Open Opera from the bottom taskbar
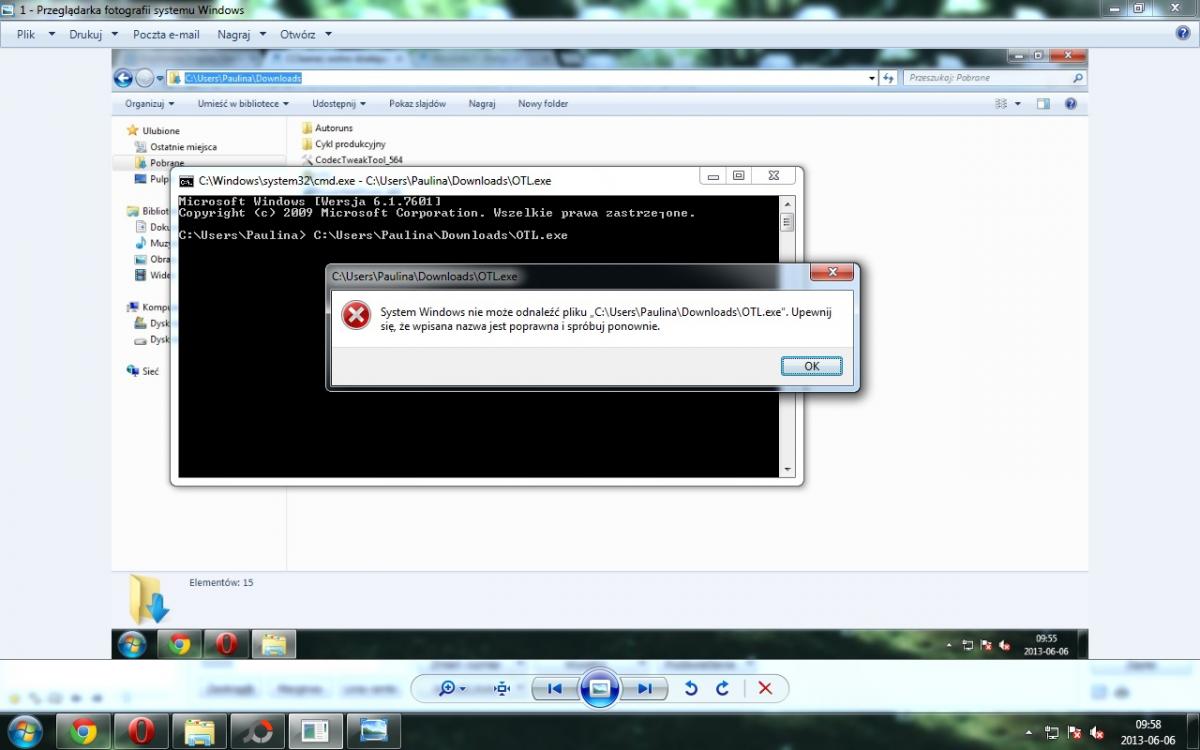Screen dimensions: 1200x750 (x=142, y=732)
